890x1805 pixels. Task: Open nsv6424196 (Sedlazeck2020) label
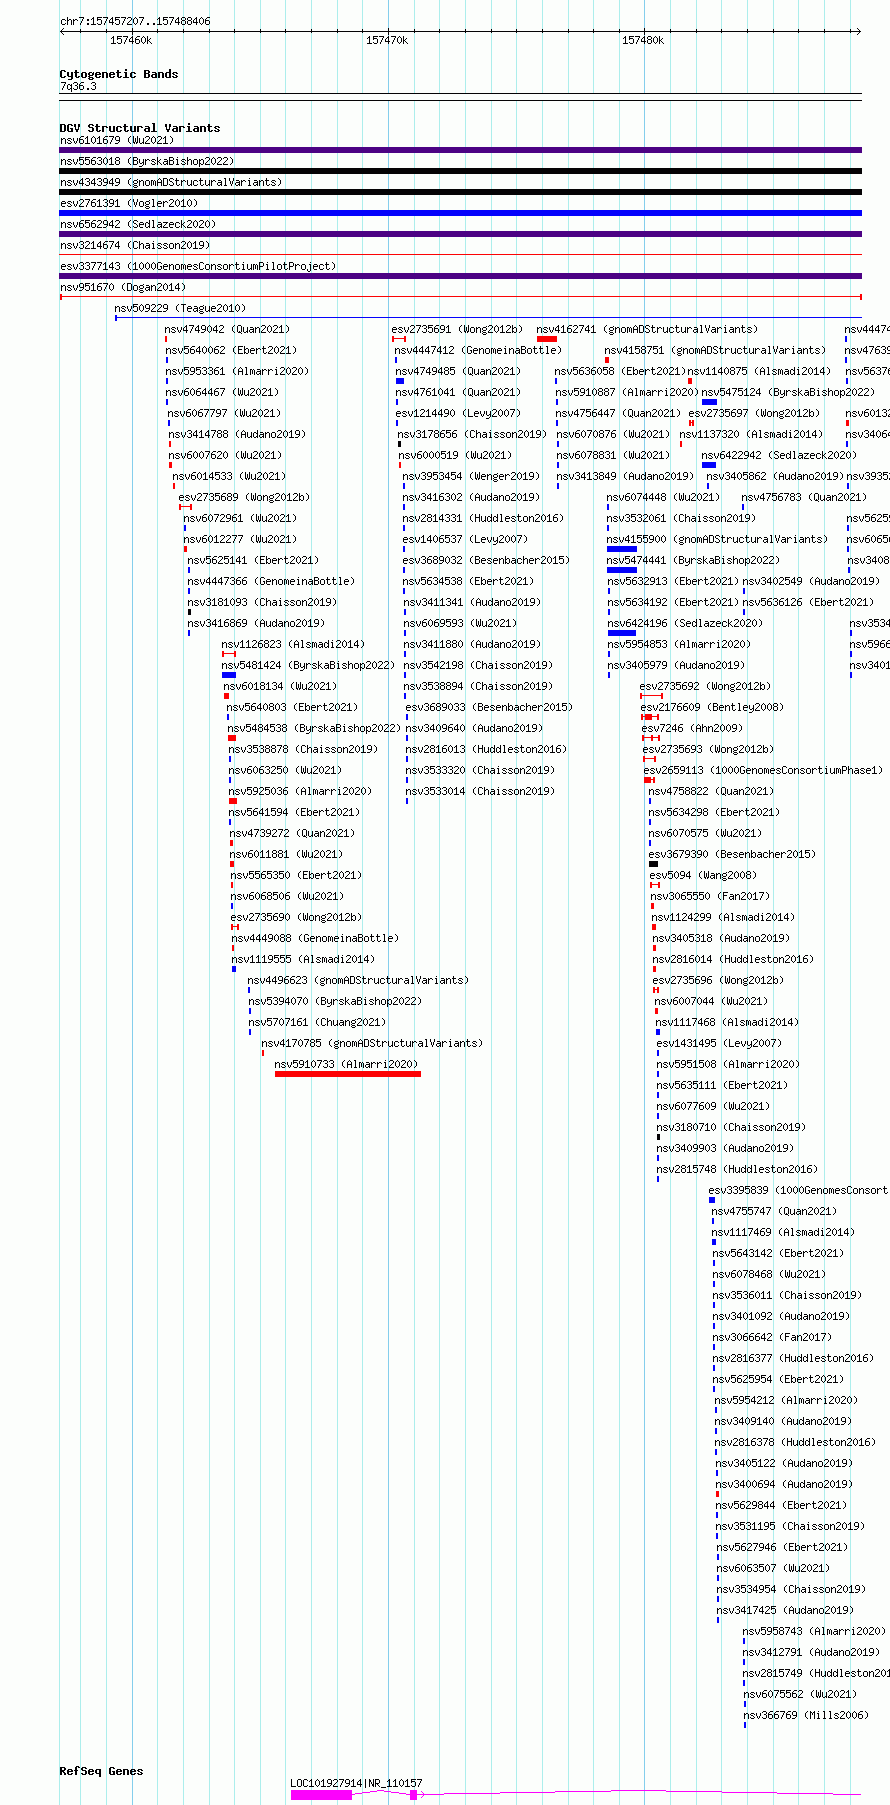(685, 623)
